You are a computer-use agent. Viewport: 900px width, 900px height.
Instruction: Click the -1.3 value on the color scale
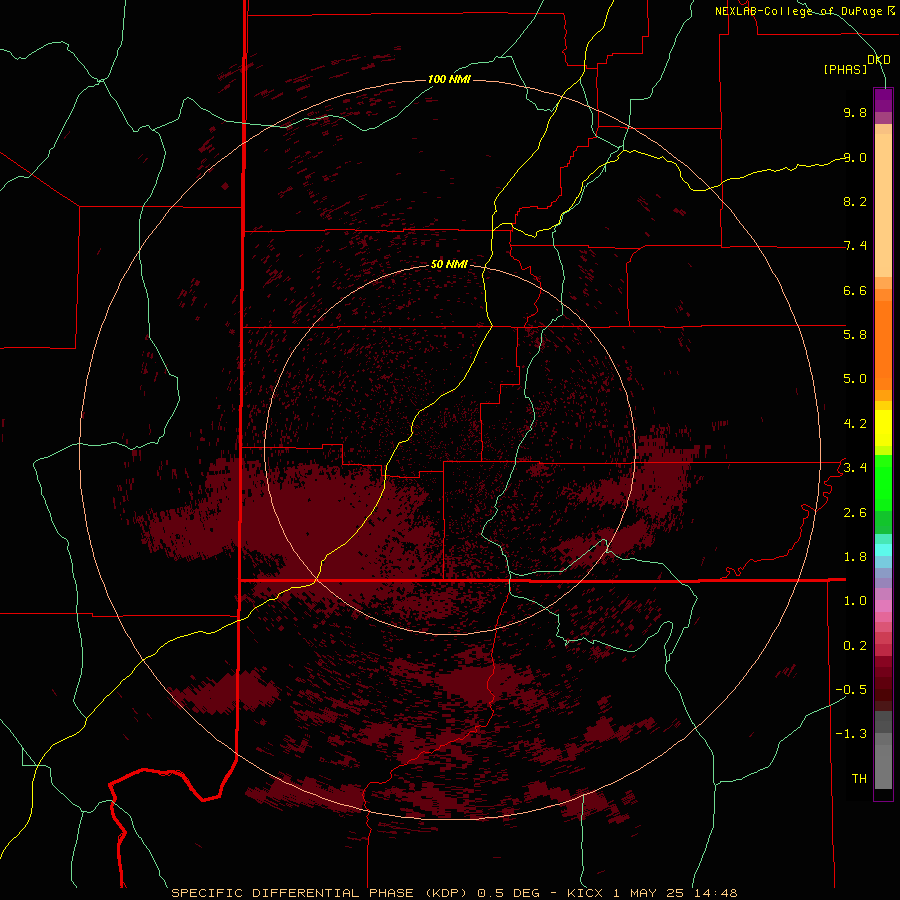(851, 734)
